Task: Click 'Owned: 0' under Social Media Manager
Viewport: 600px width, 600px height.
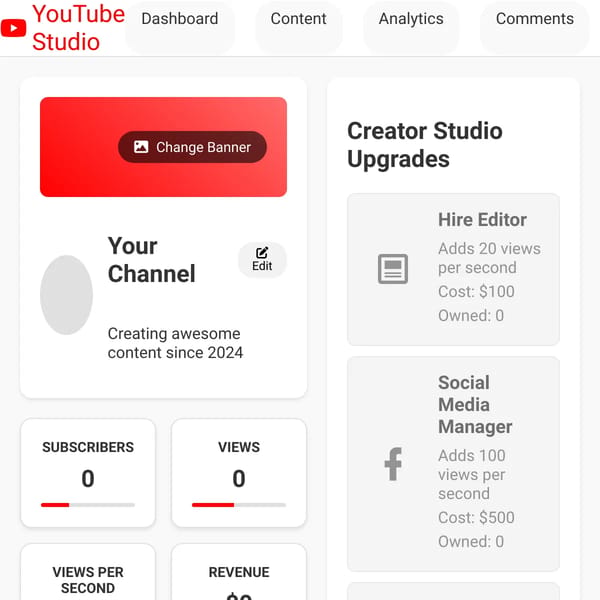Action: [x=471, y=541]
